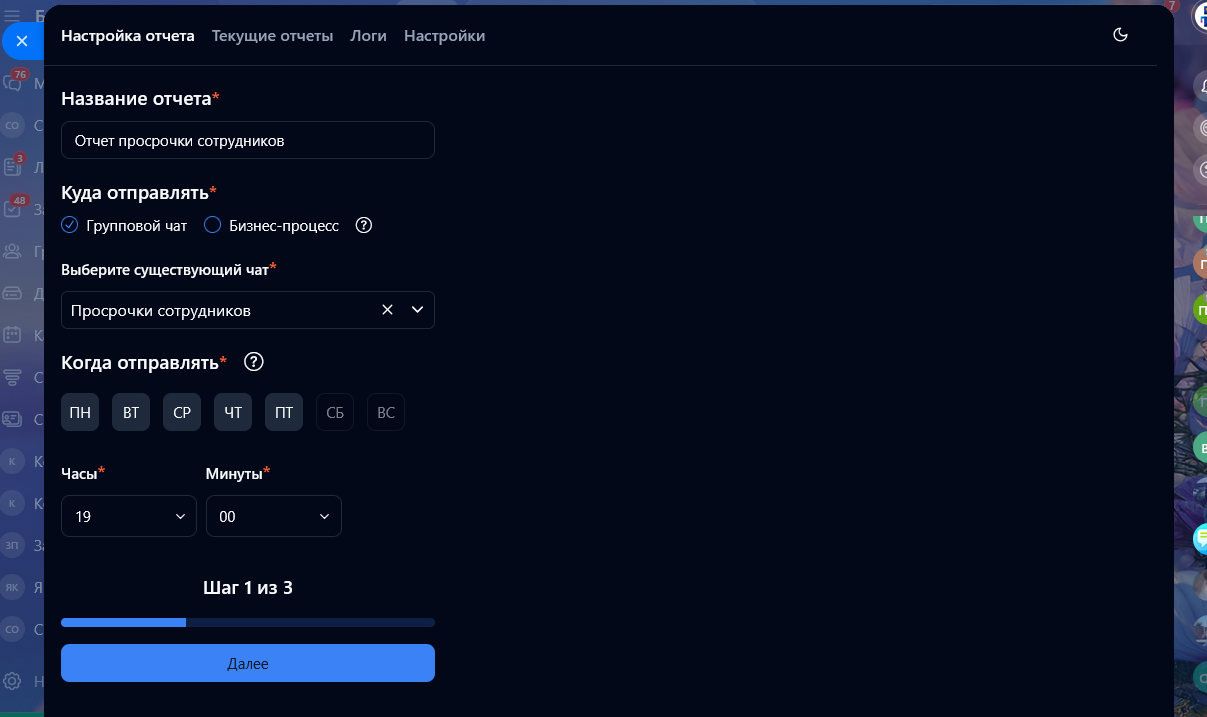Viewport: 1207px width, 717px height.
Task: Select the Бизнес-процесс option
Action: tap(212, 225)
